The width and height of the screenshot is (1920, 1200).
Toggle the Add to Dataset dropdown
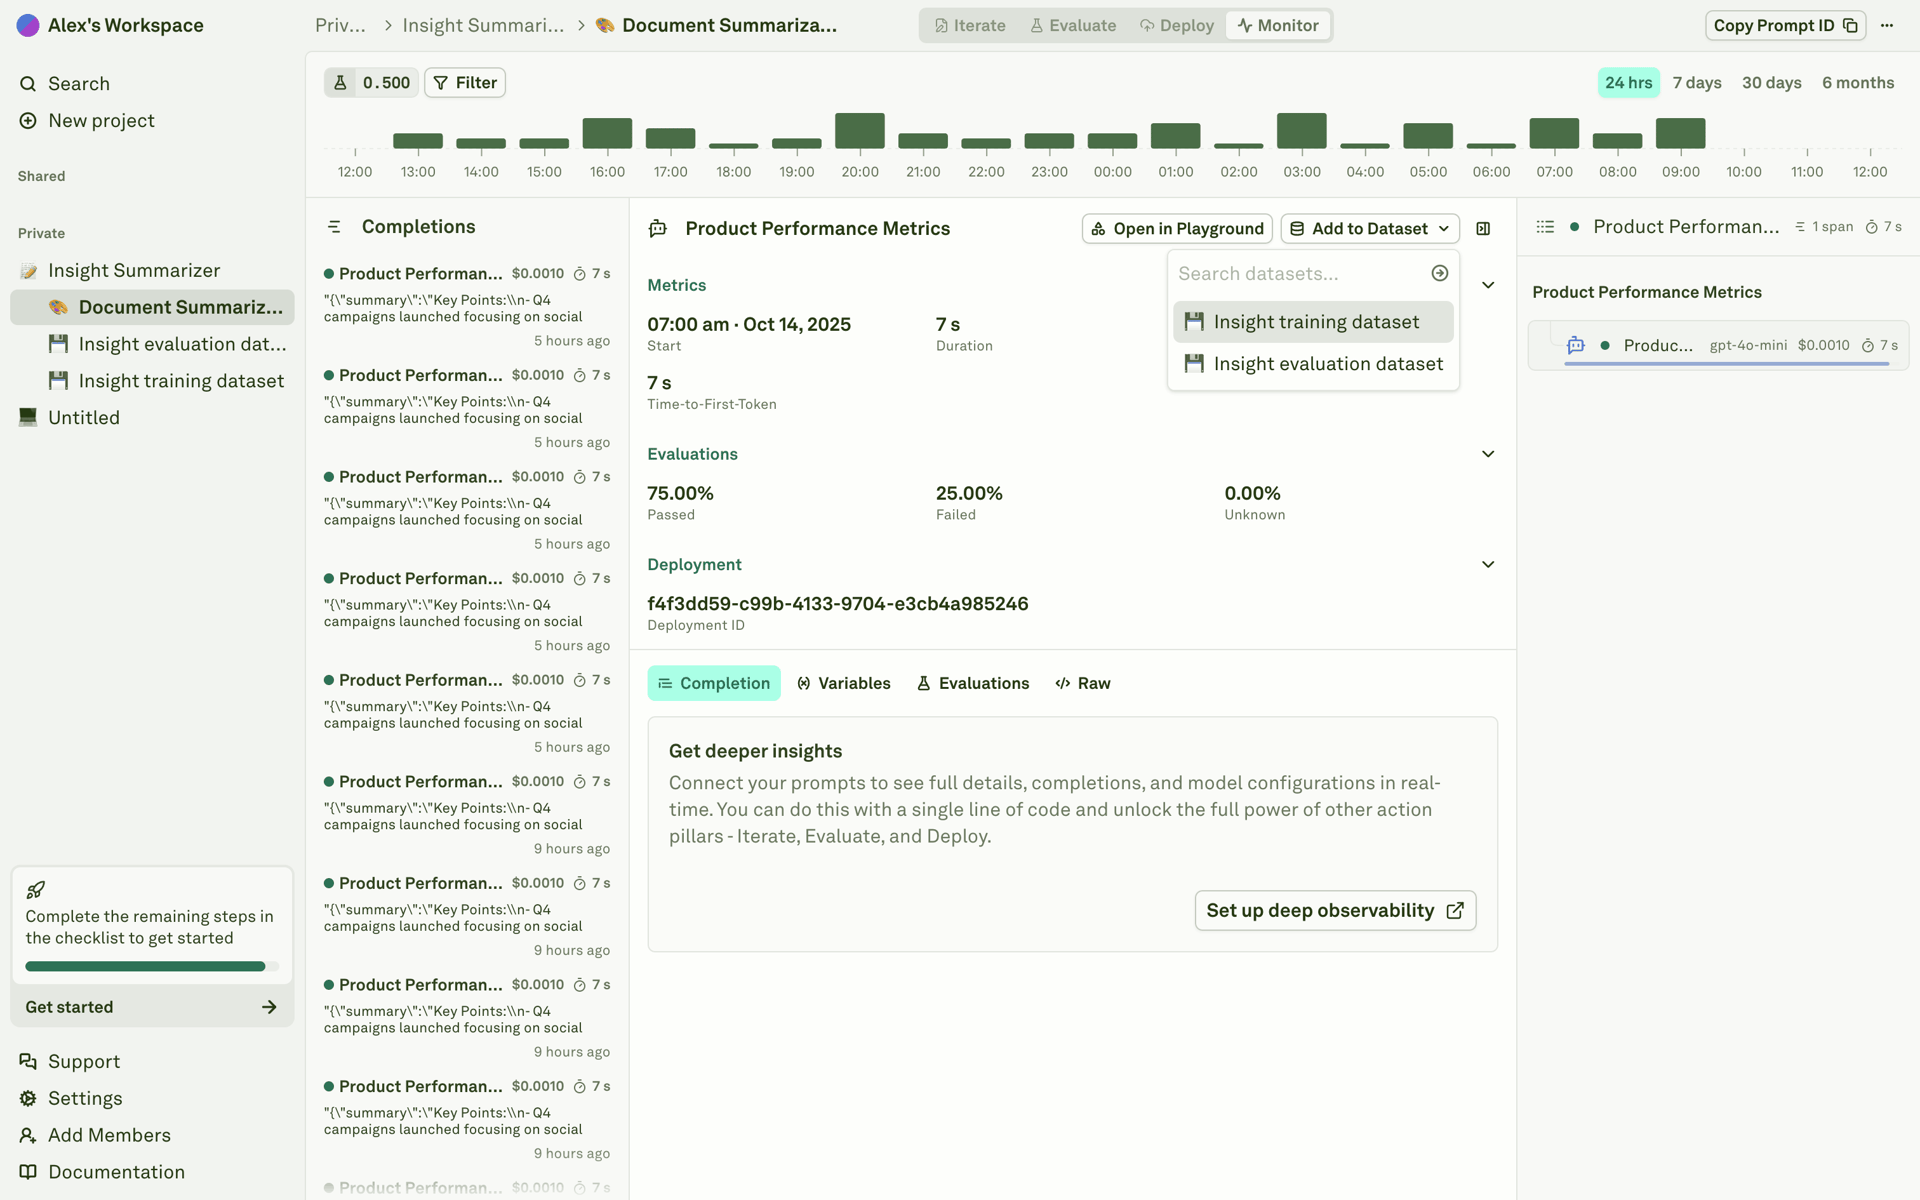(x=1370, y=229)
